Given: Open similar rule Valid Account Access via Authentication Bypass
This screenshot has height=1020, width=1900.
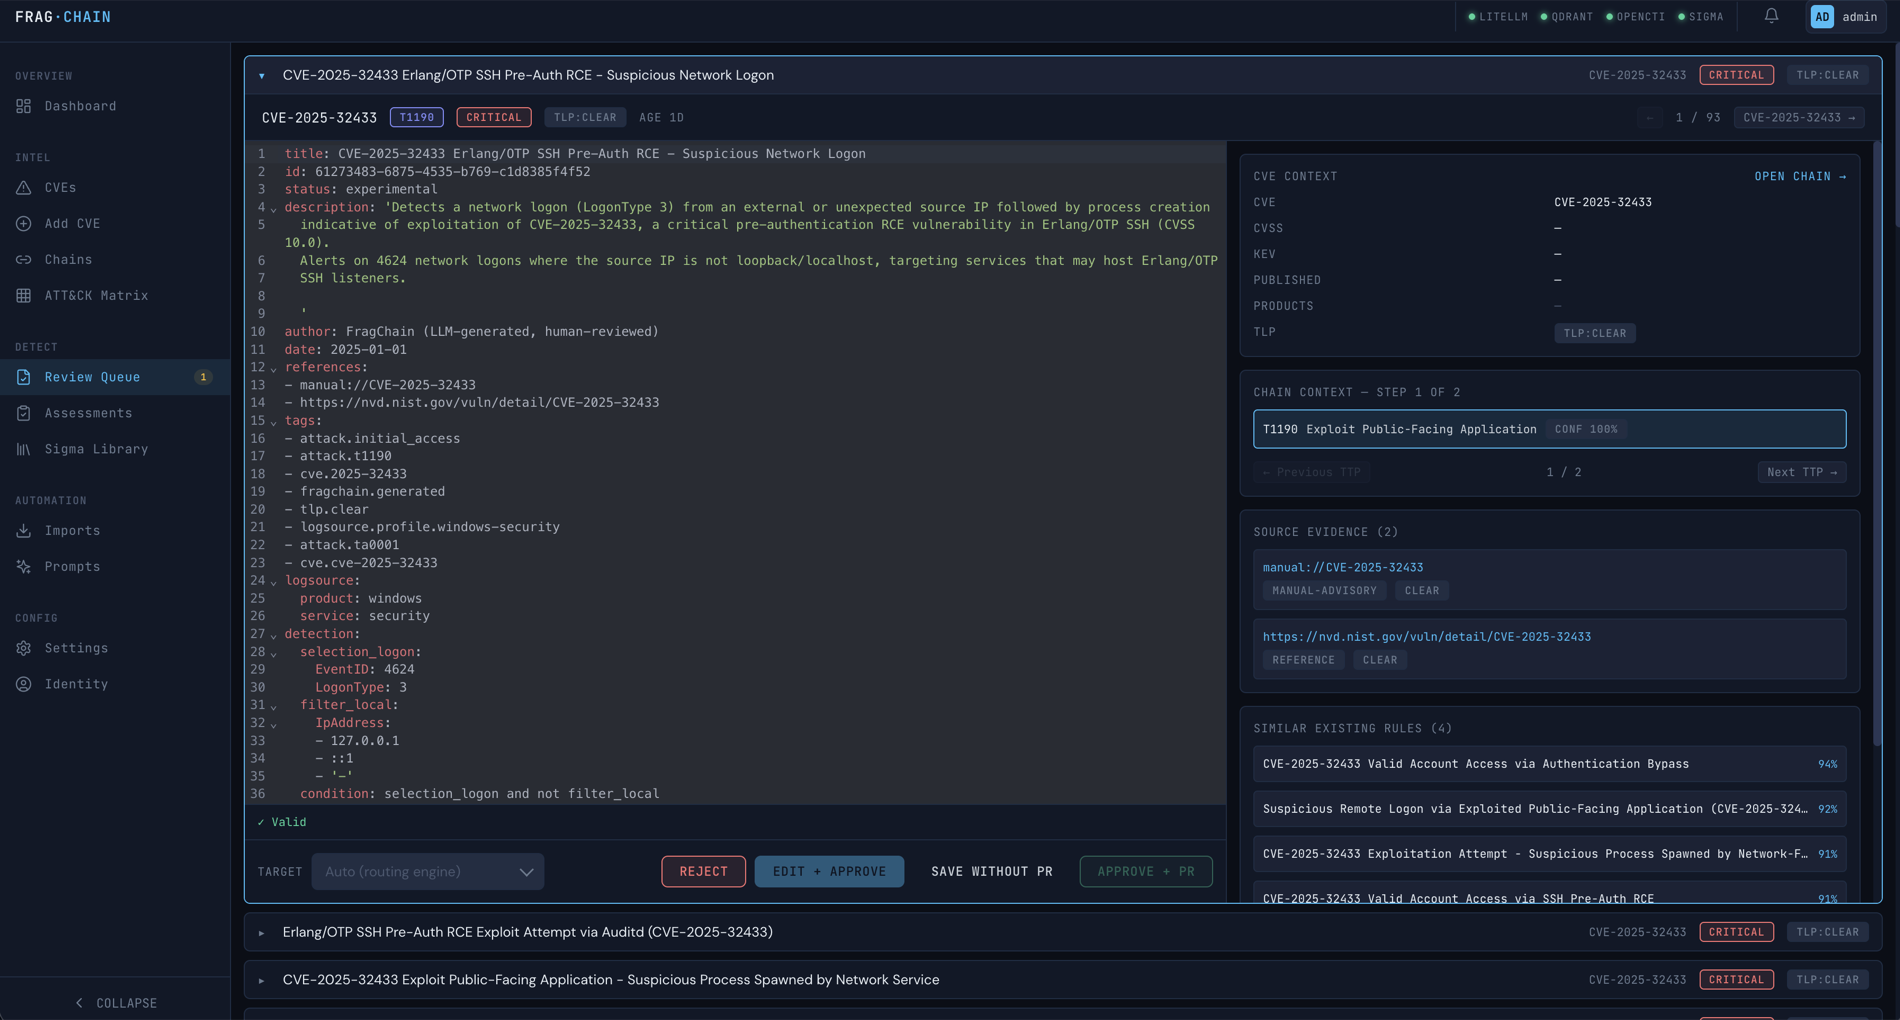Looking at the screenshot, I should click(x=1549, y=764).
